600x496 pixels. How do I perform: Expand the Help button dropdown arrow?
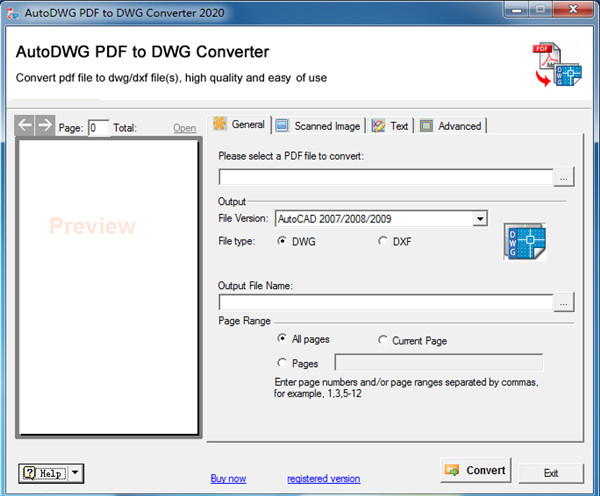pyautogui.click(x=75, y=473)
